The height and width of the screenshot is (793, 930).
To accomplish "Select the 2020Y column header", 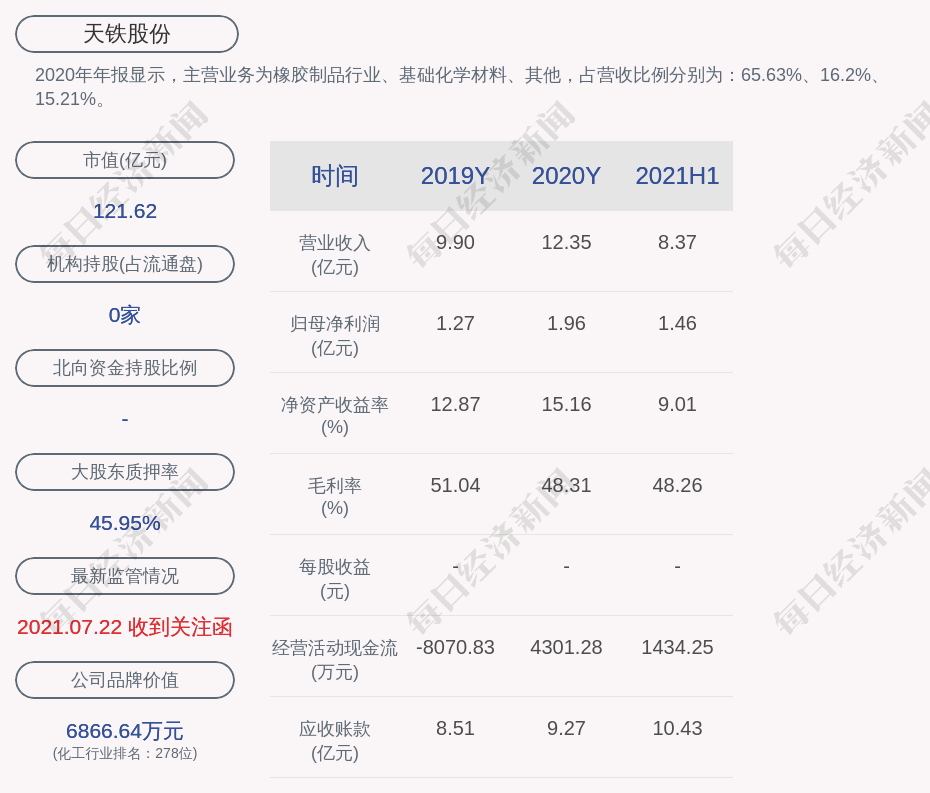I will tap(566, 176).
